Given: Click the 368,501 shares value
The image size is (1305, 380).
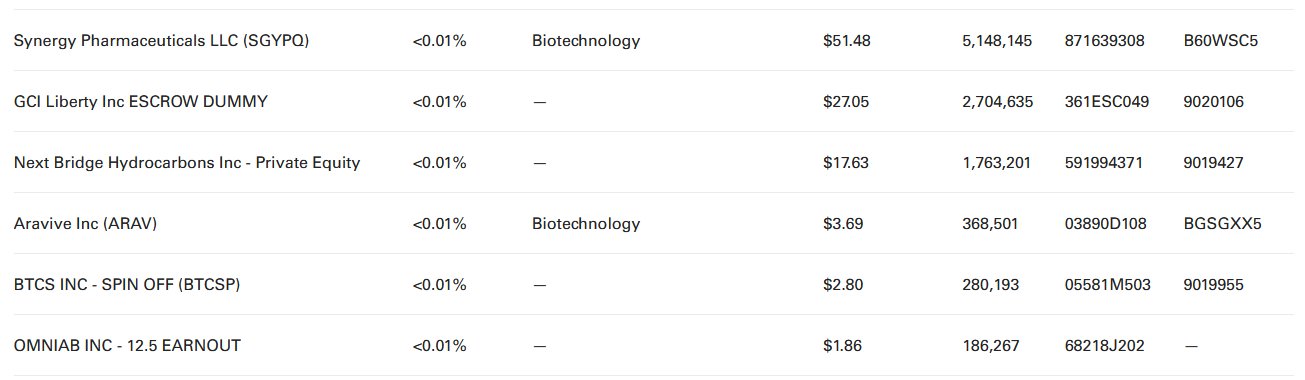Looking at the screenshot, I should pos(990,224).
